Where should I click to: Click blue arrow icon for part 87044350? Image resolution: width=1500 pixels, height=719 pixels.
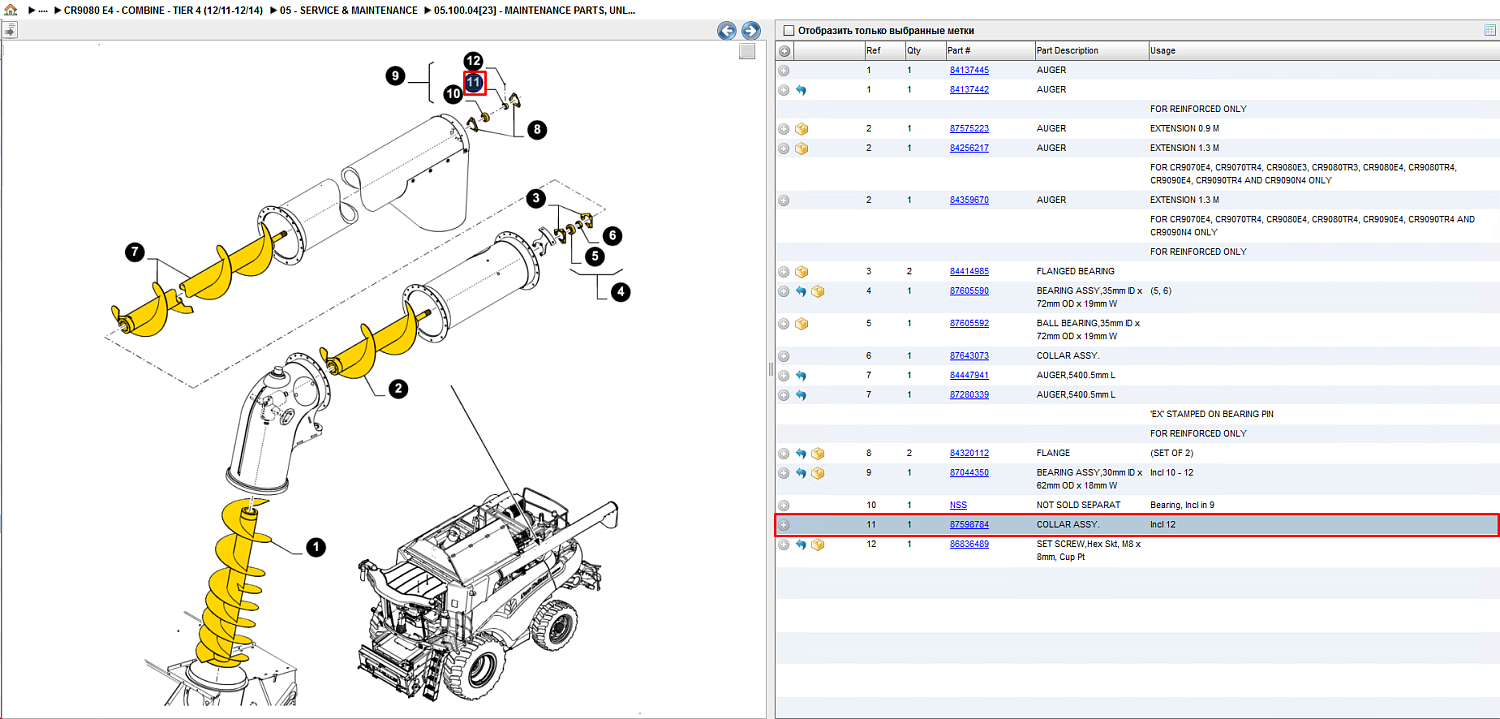pos(801,472)
